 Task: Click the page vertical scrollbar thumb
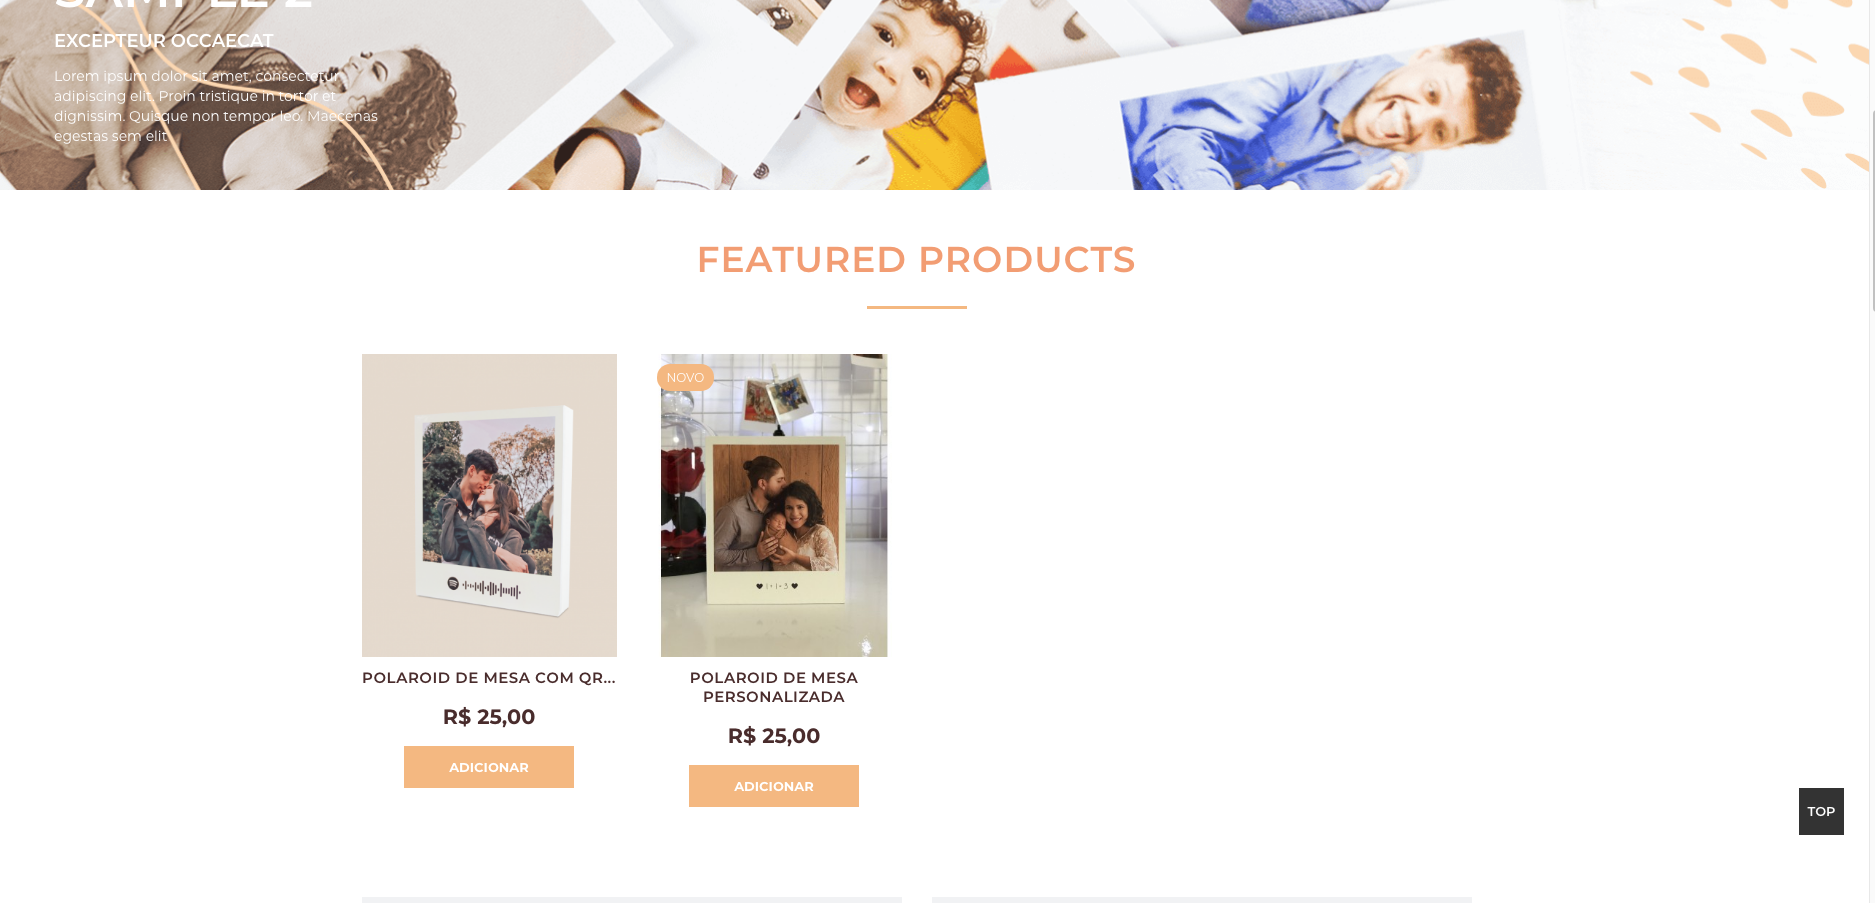[x=1871, y=210]
